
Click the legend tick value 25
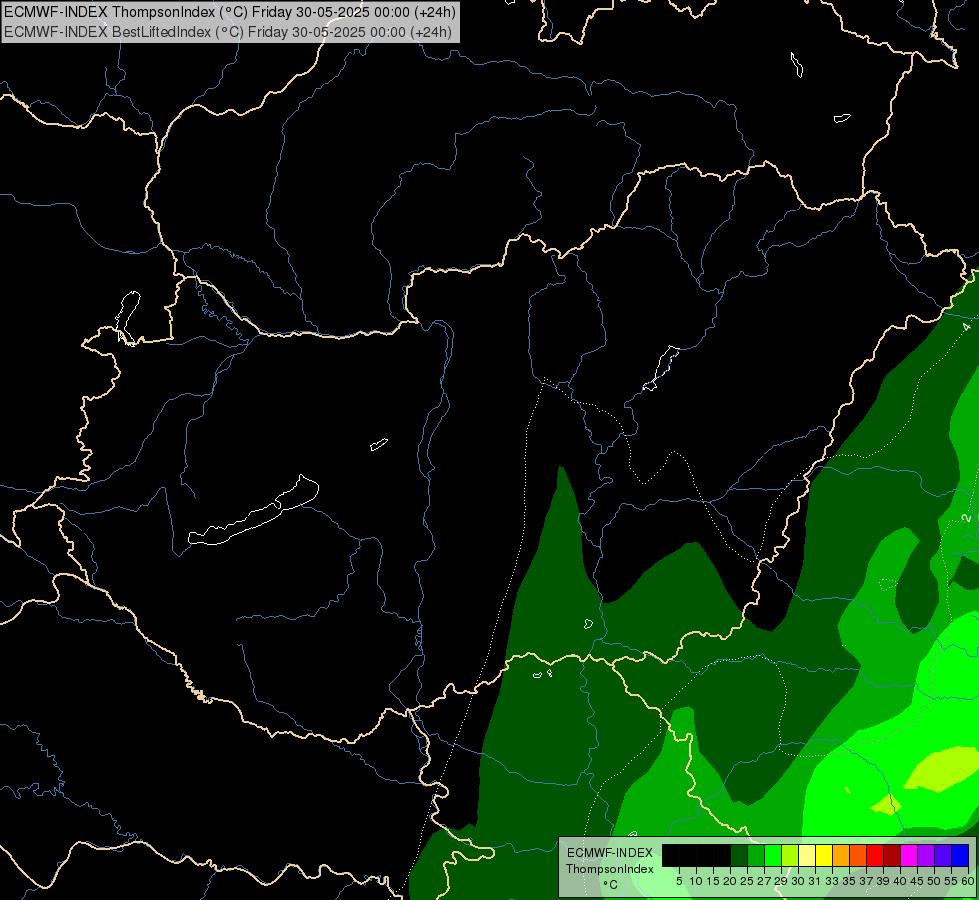pos(747,881)
